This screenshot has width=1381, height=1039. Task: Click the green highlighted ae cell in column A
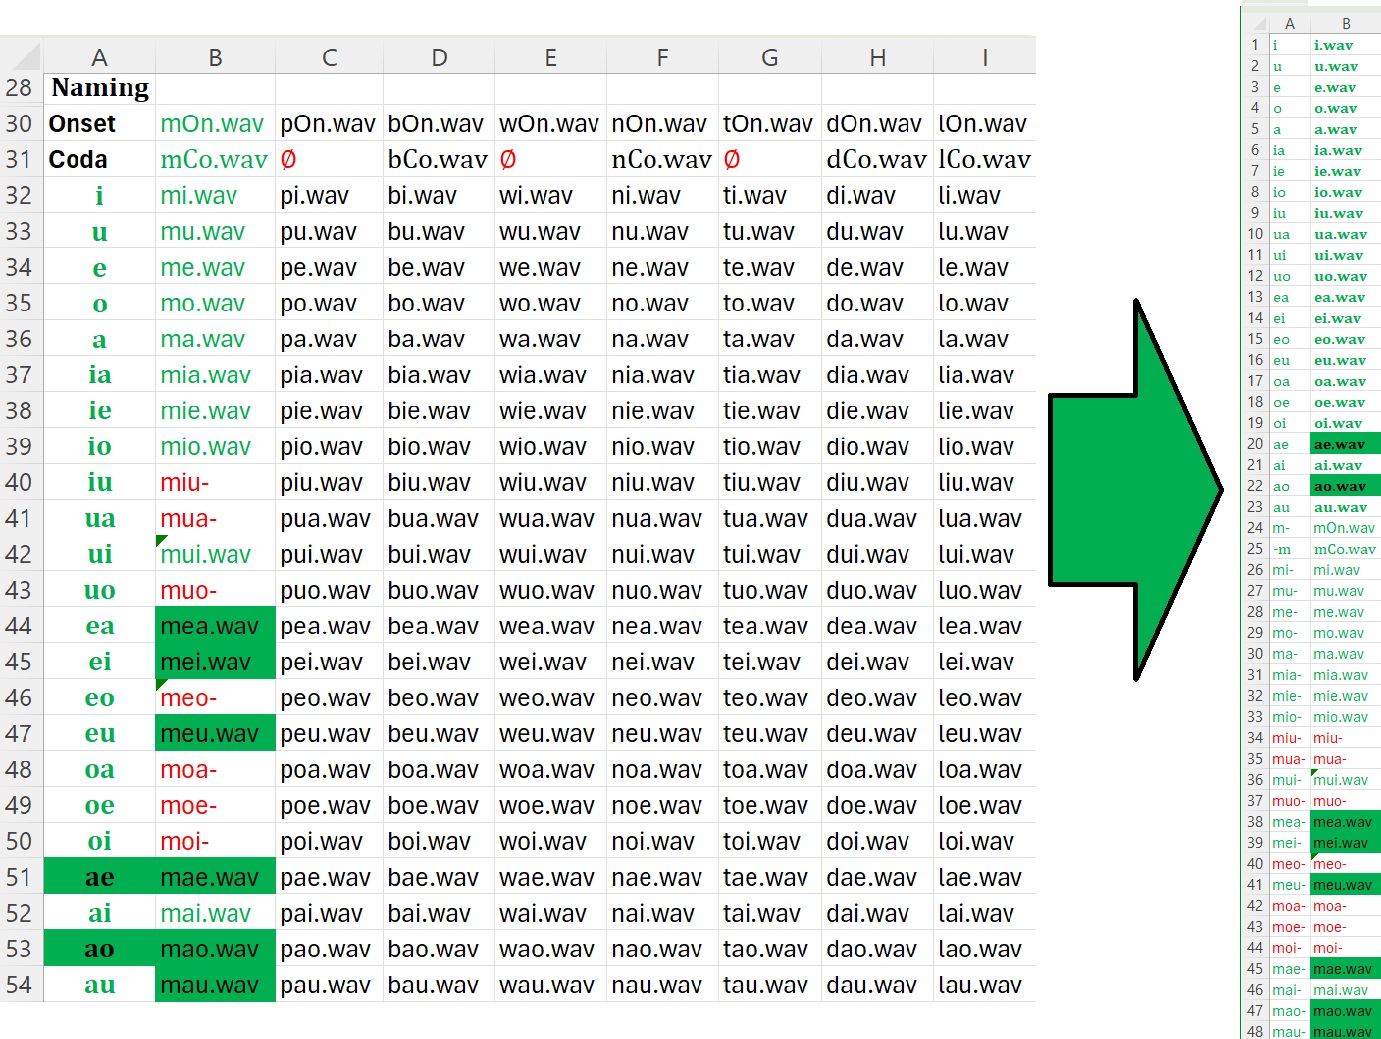click(x=99, y=877)
